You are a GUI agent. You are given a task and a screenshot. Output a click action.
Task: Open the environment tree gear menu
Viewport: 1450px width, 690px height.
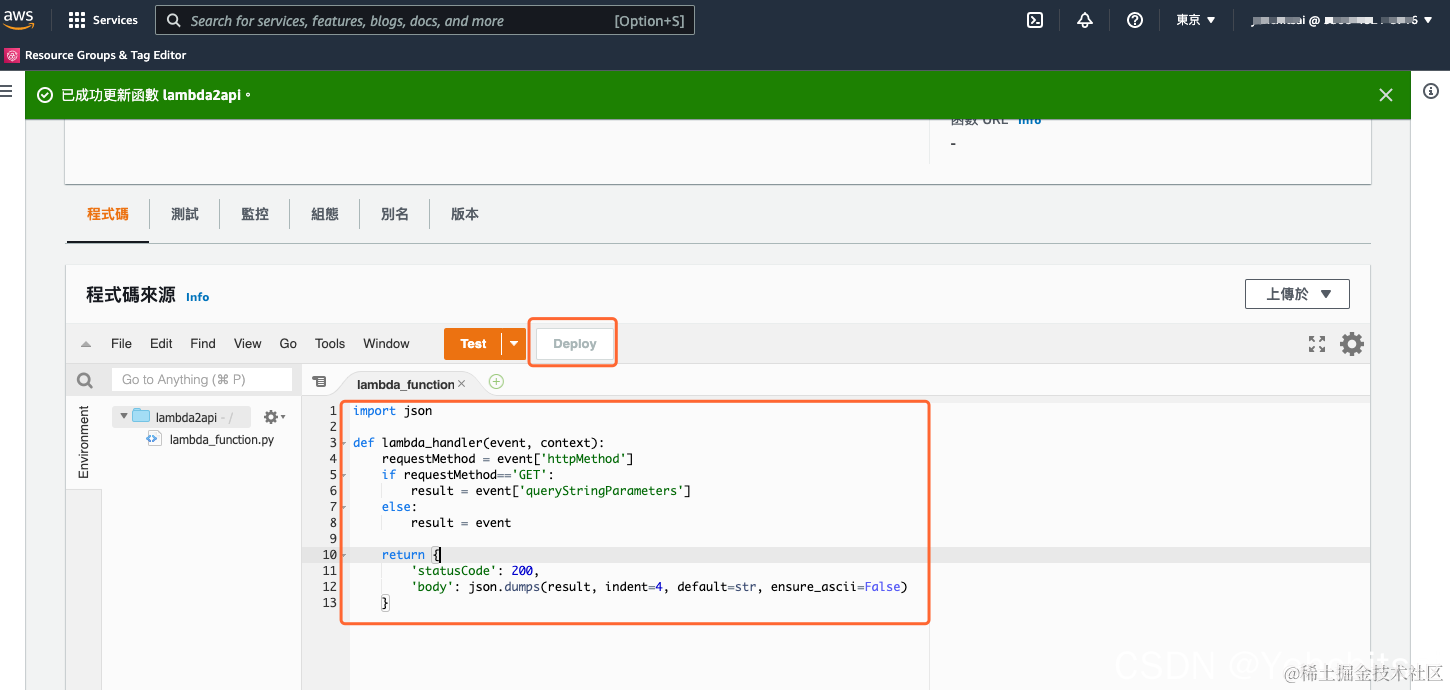pos(274,417)
